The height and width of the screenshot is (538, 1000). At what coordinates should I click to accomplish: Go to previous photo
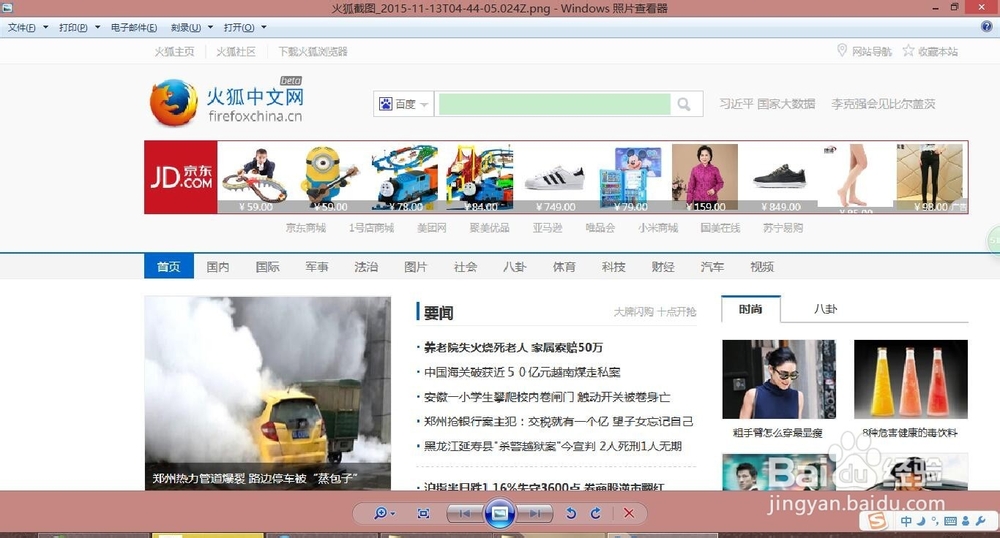click(x=464, y=513)
